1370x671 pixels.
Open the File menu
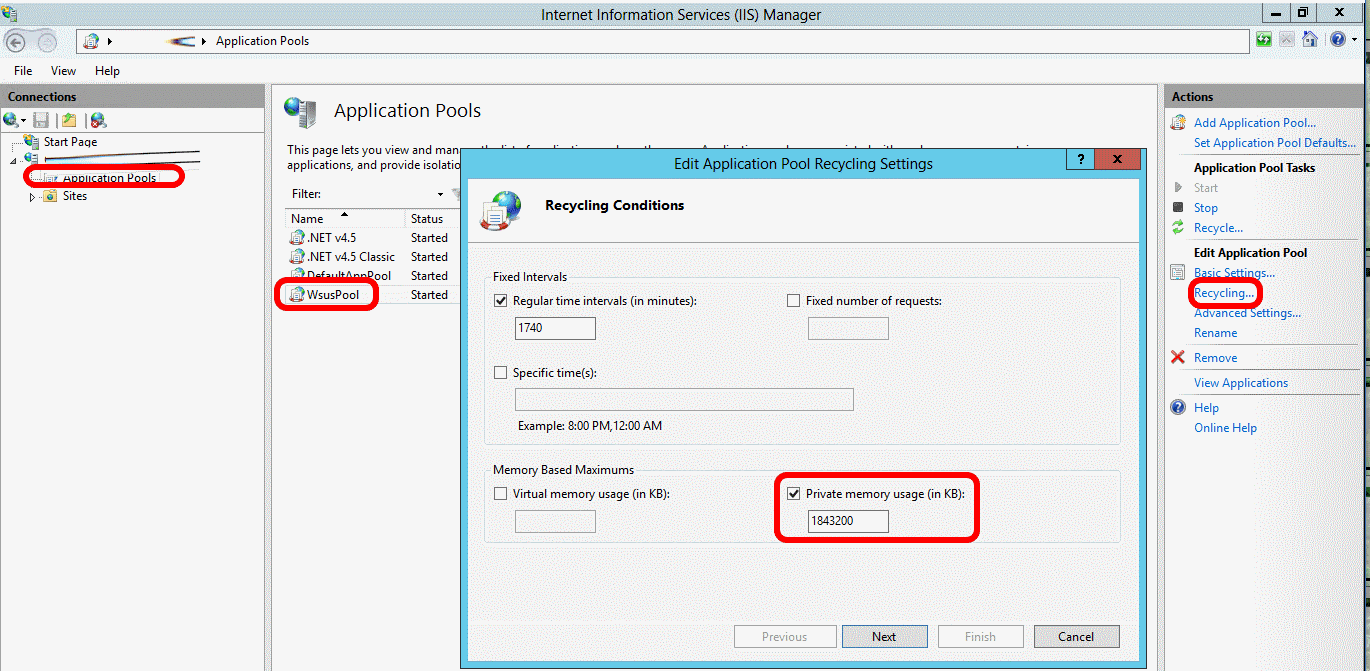(x=22, y=70)
